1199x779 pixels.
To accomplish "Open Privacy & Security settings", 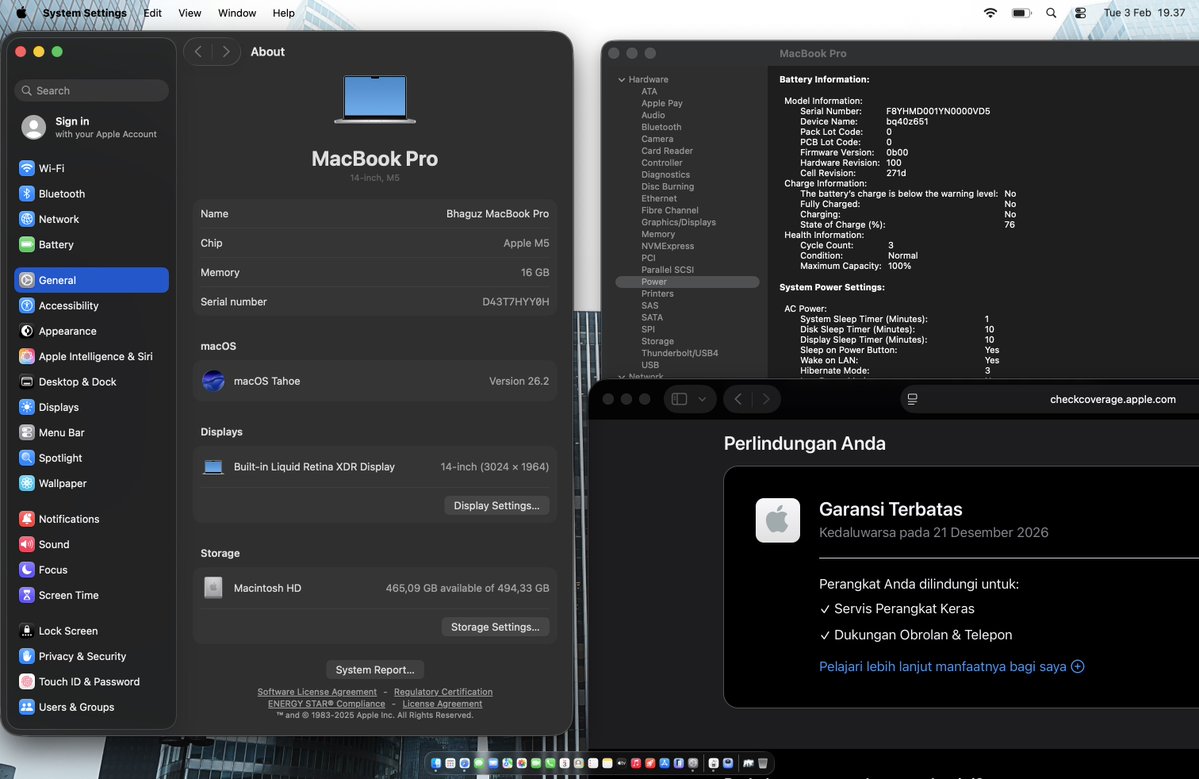I will pyautogui.click(x=91, y=656).
